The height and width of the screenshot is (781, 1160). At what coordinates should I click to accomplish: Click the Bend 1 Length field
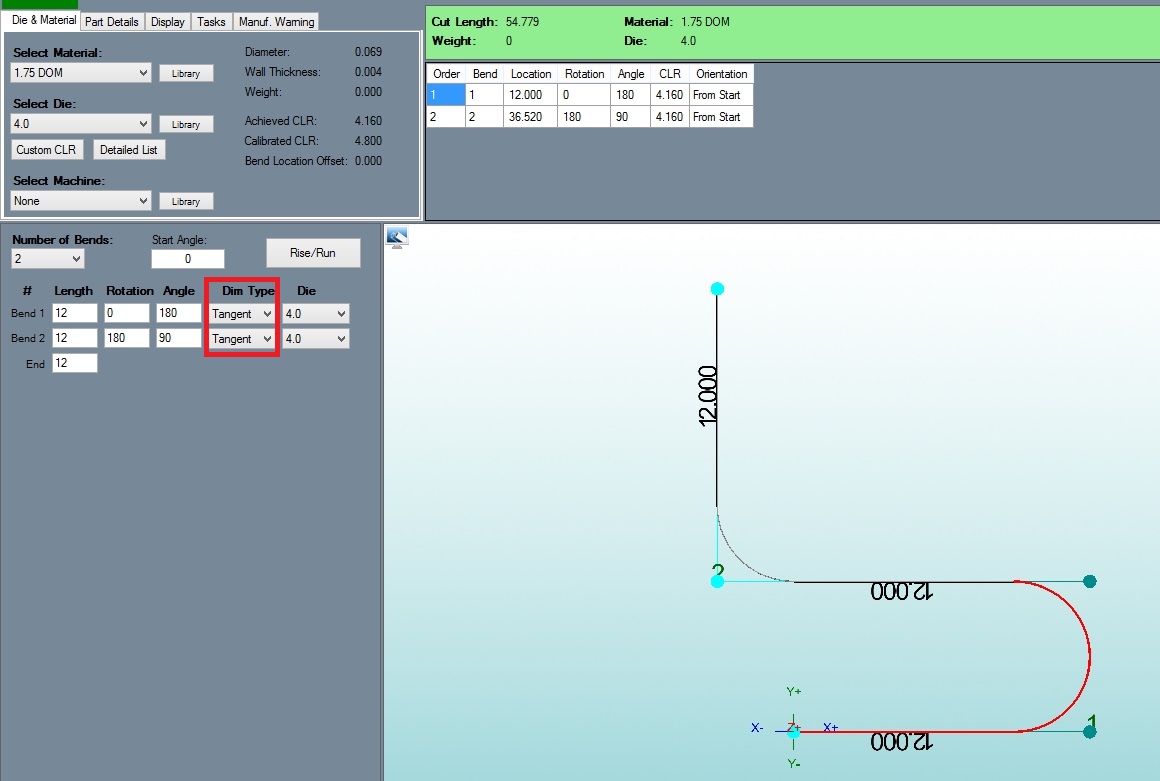75,313
